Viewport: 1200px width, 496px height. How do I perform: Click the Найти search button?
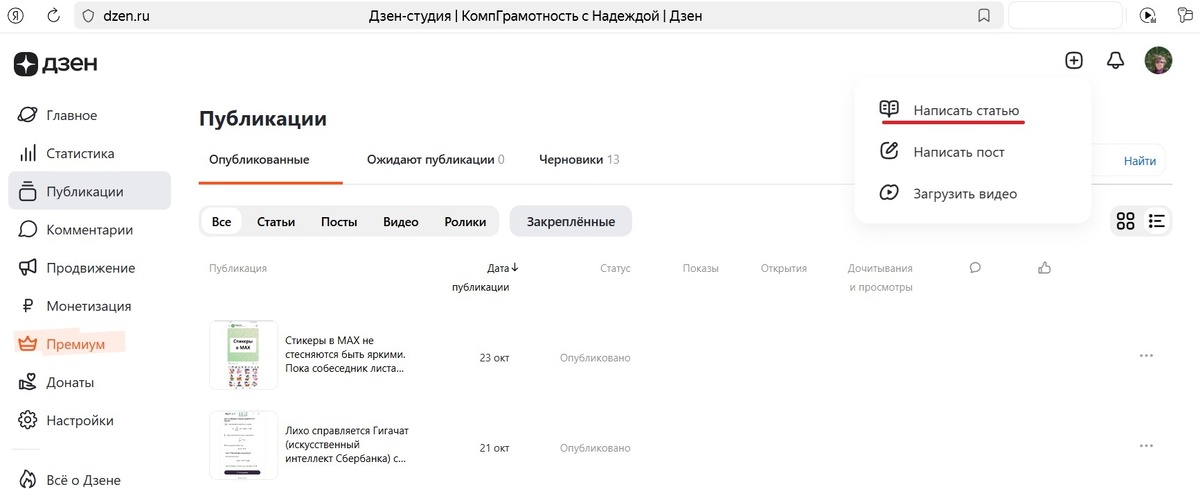[1140, 161]
